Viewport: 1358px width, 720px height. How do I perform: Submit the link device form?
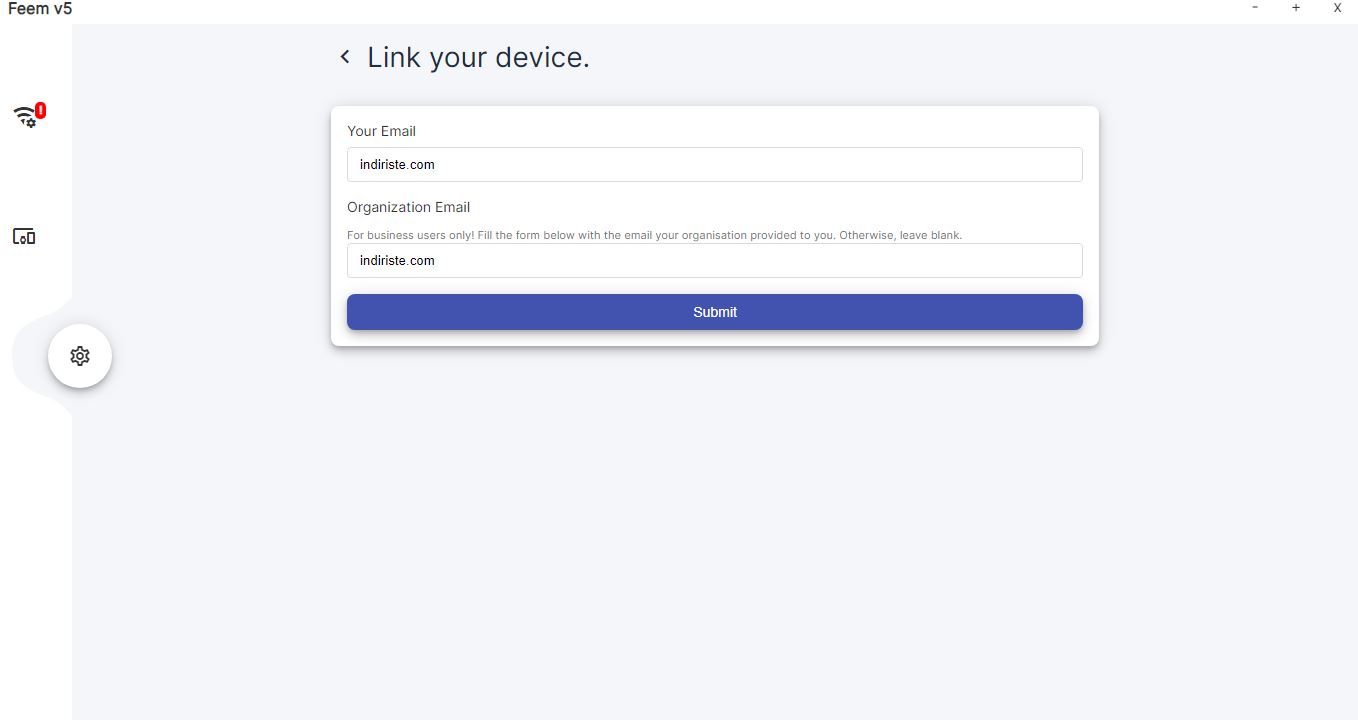pyautogui.click(x=715, y=312)
